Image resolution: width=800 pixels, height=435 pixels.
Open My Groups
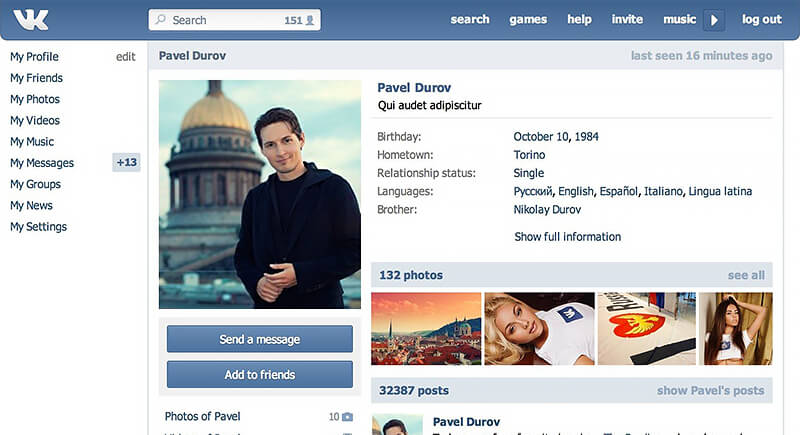35,184
